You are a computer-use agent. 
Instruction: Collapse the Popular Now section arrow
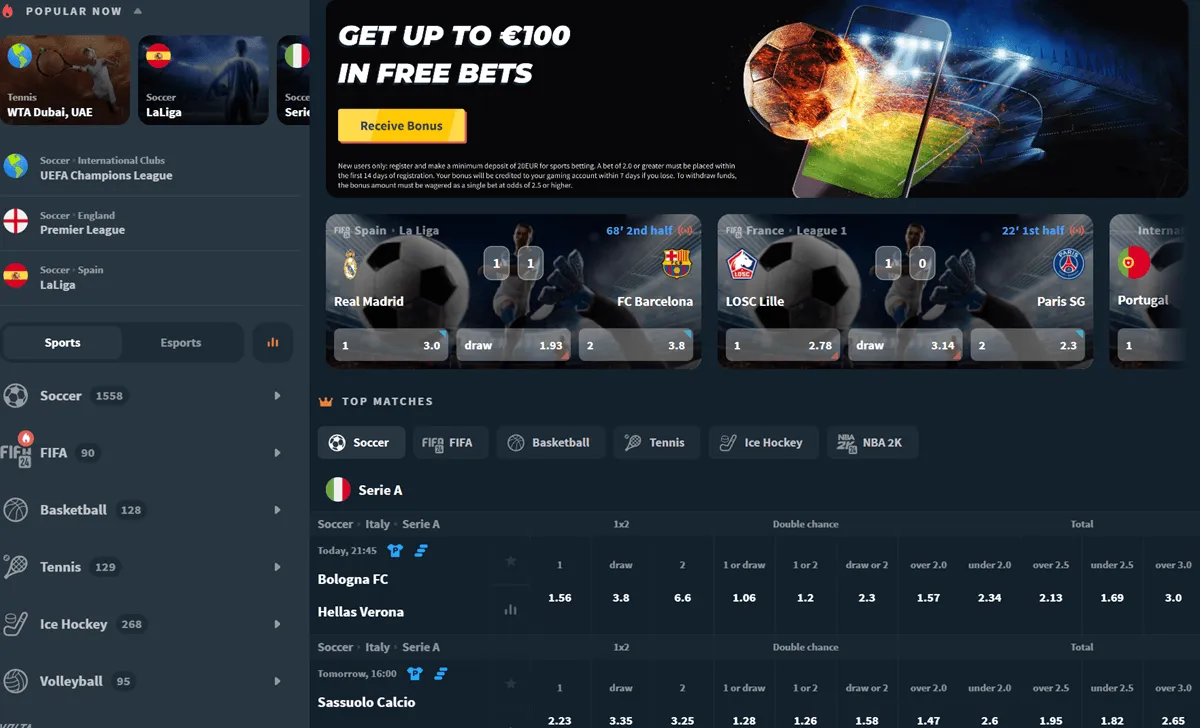pos(137,11)
